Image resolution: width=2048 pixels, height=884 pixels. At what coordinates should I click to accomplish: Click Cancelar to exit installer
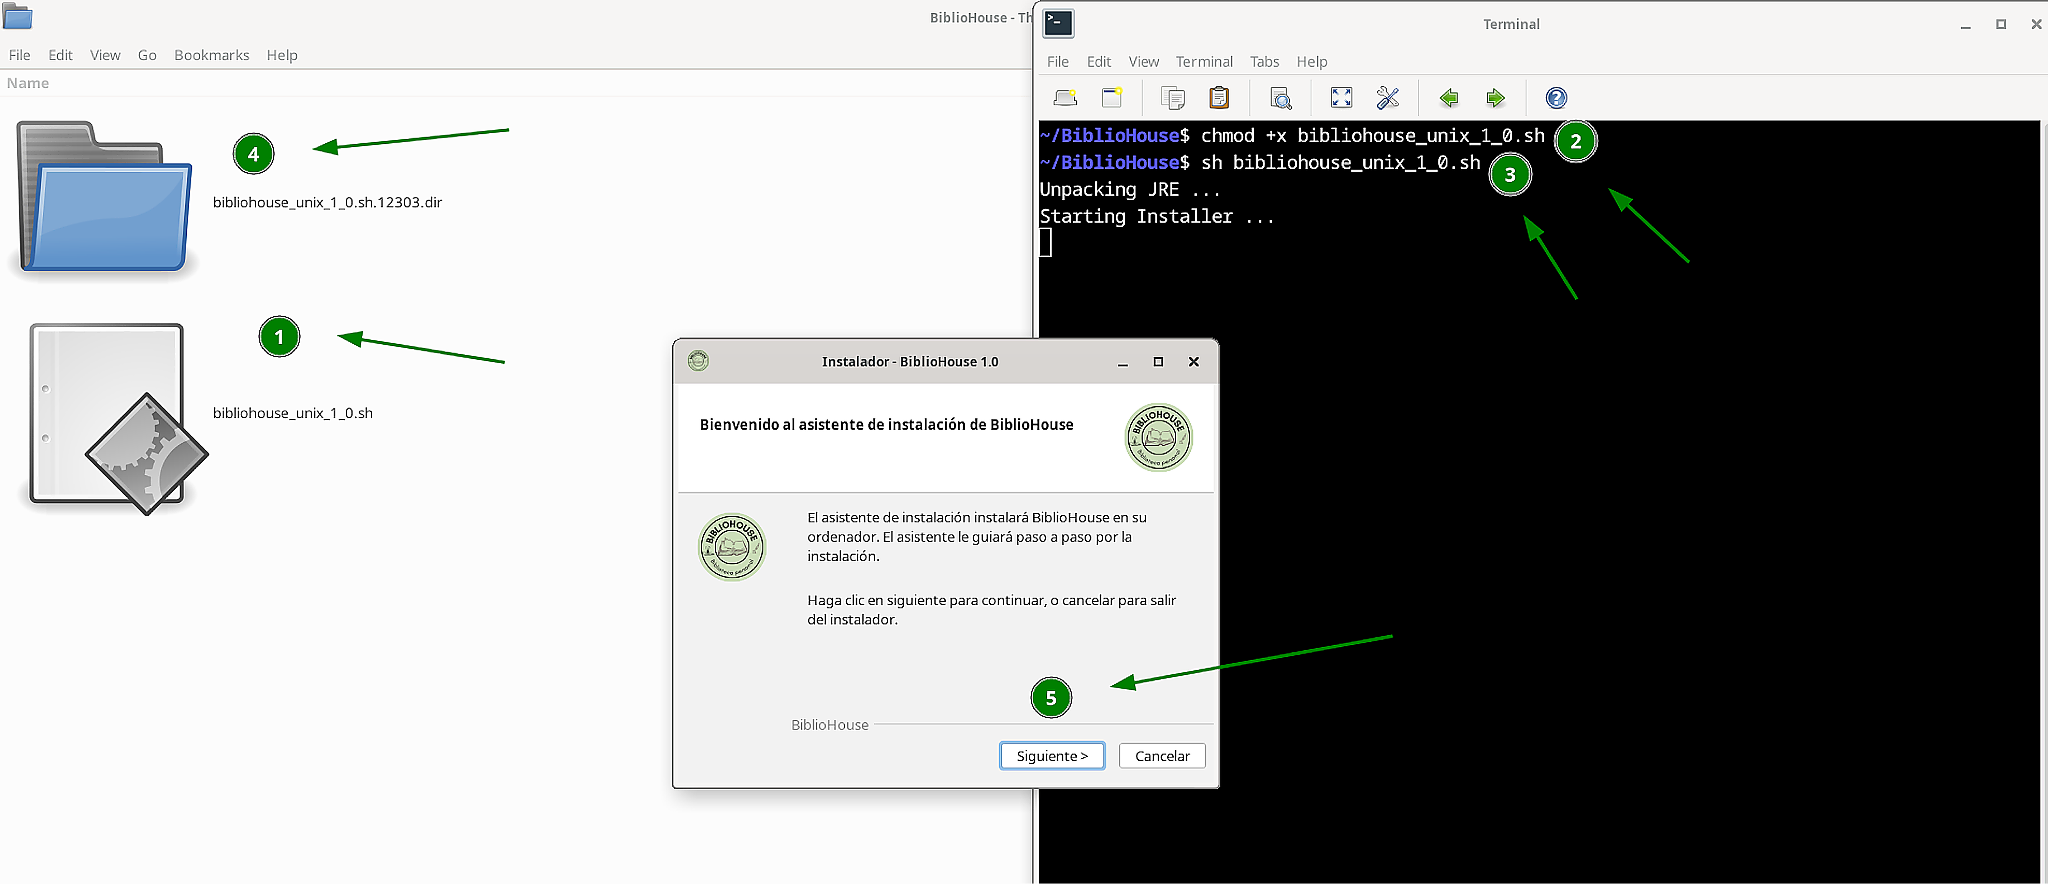point(1162,756)
